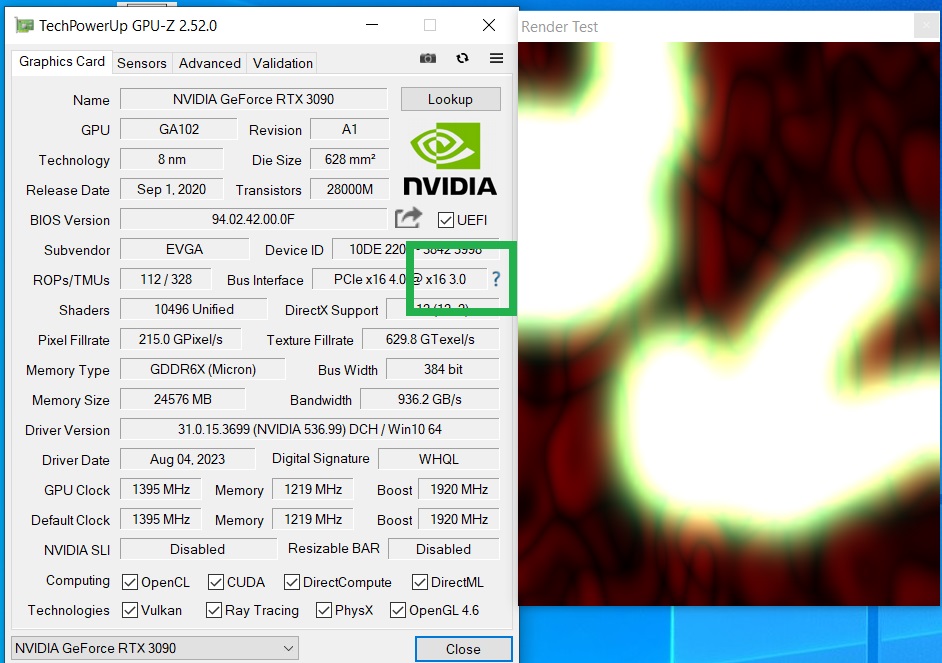The width and height of the screenshot is (942, 663).
Task: Click the Lookup button
Action: point(451,99)
